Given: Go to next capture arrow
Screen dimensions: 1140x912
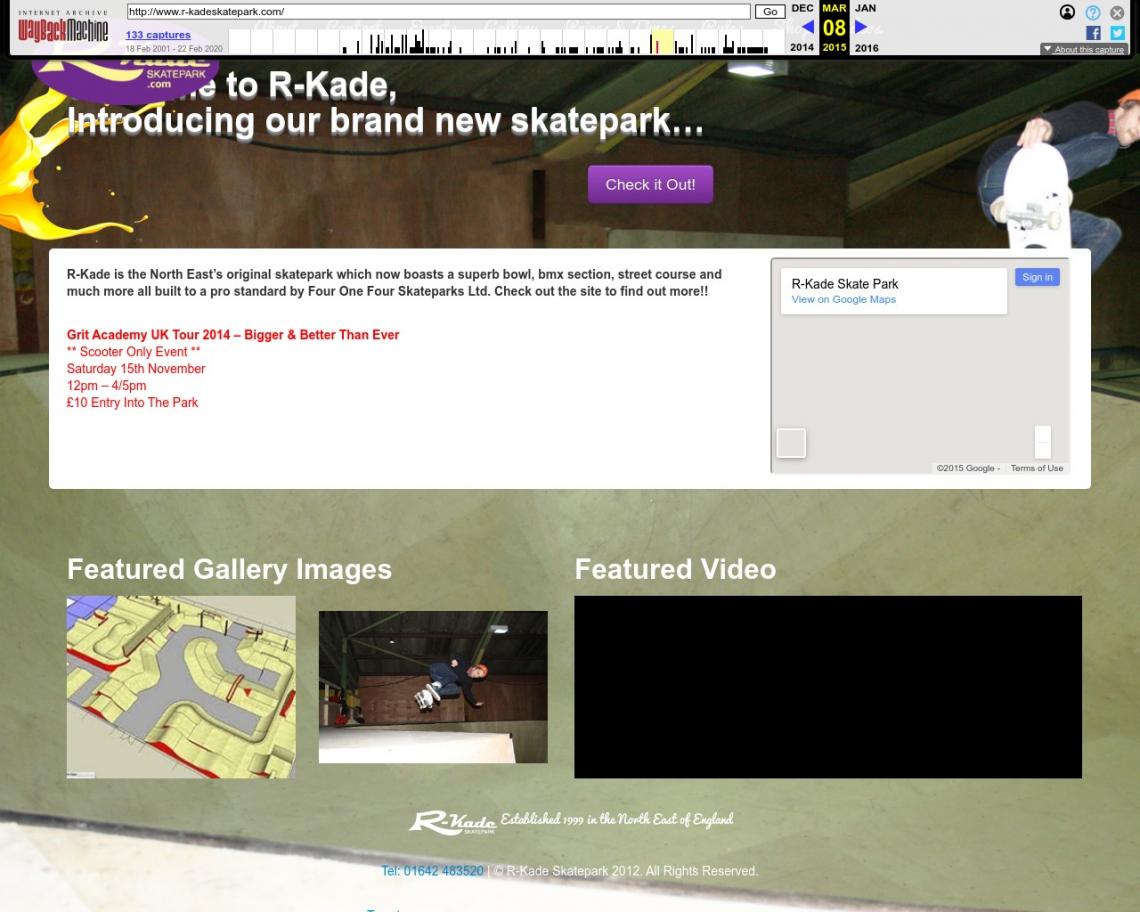Looking at the screenshot, I should point(861,27).
